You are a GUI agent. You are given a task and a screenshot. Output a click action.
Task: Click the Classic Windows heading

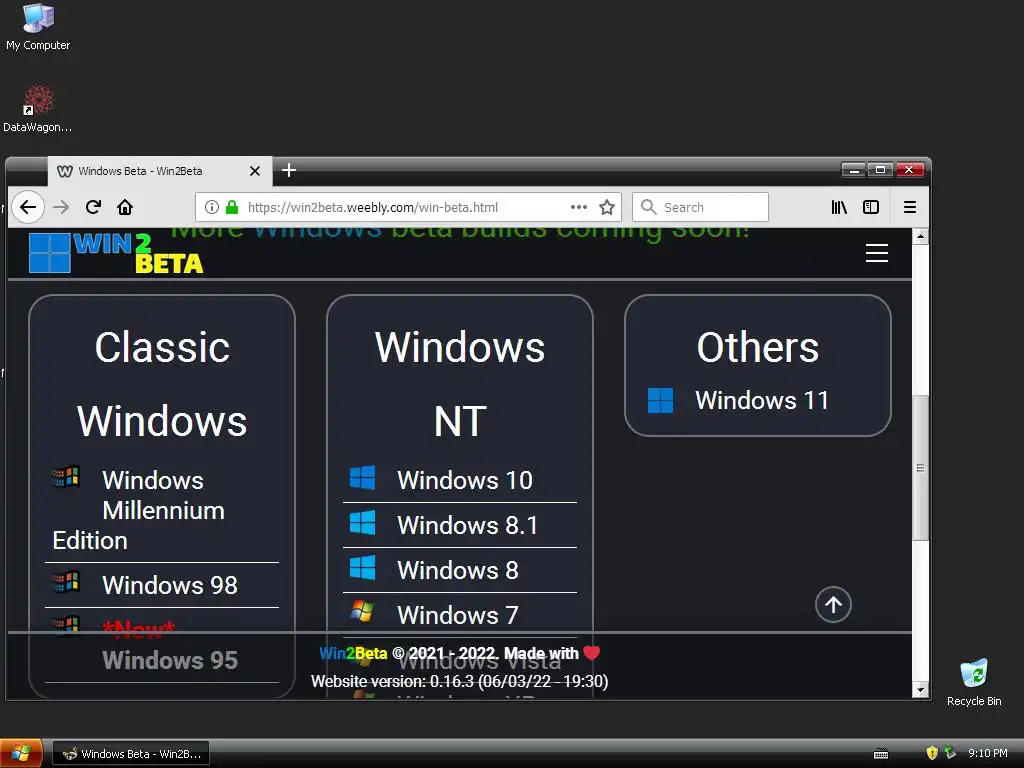click(162, 384)
